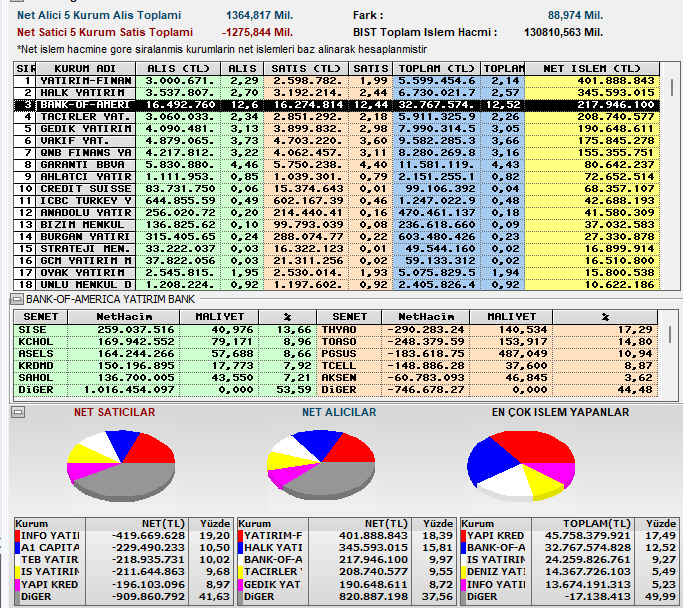Click the SIR column header
The height and width of the screenshot is (608, 683).
(x=25, y=69)
